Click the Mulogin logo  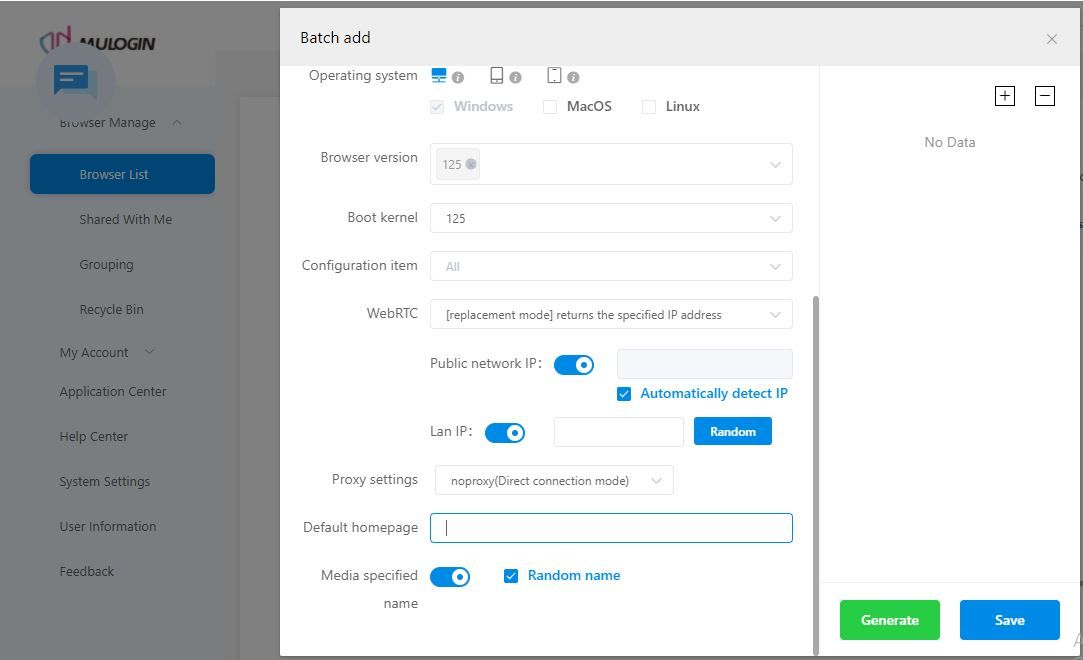[x=97, y=41]
